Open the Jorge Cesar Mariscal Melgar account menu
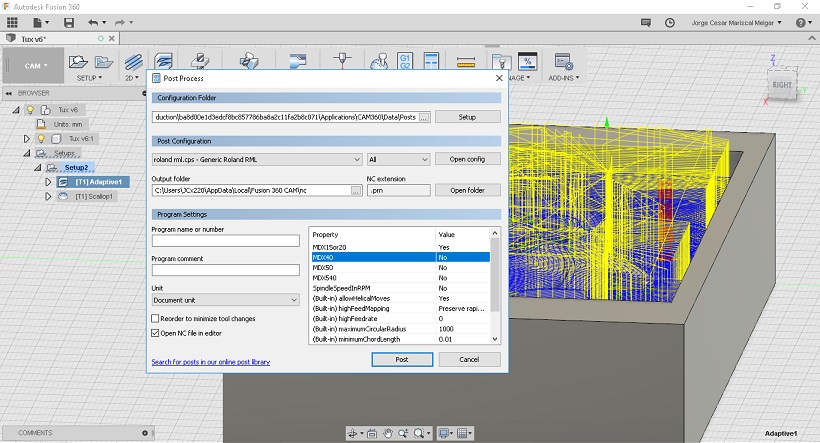The height and width of the screenshot is (443, 820). 736,22
